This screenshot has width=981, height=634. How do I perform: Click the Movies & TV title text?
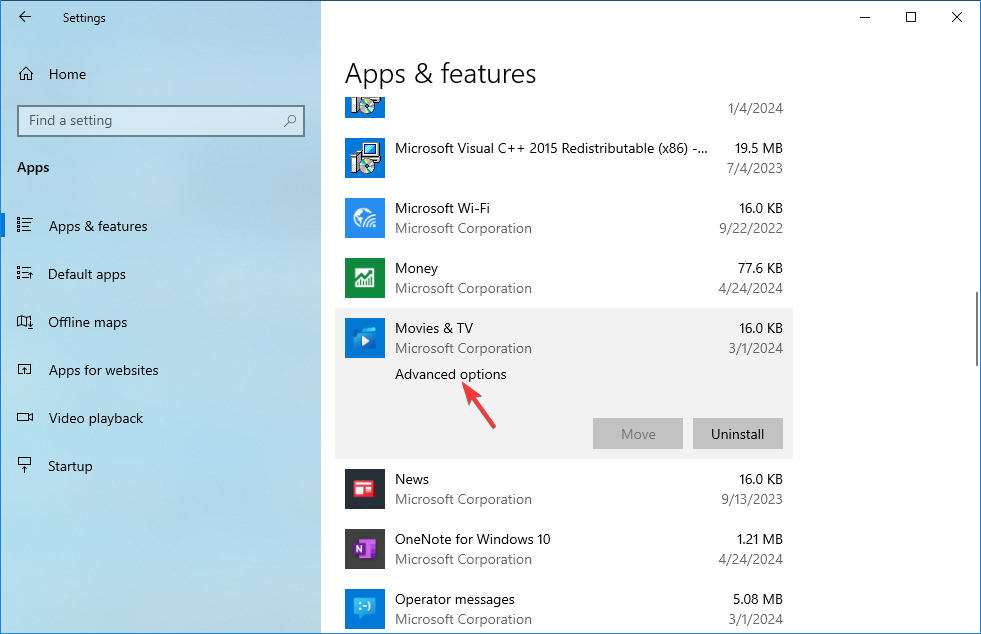pos(434,329)
